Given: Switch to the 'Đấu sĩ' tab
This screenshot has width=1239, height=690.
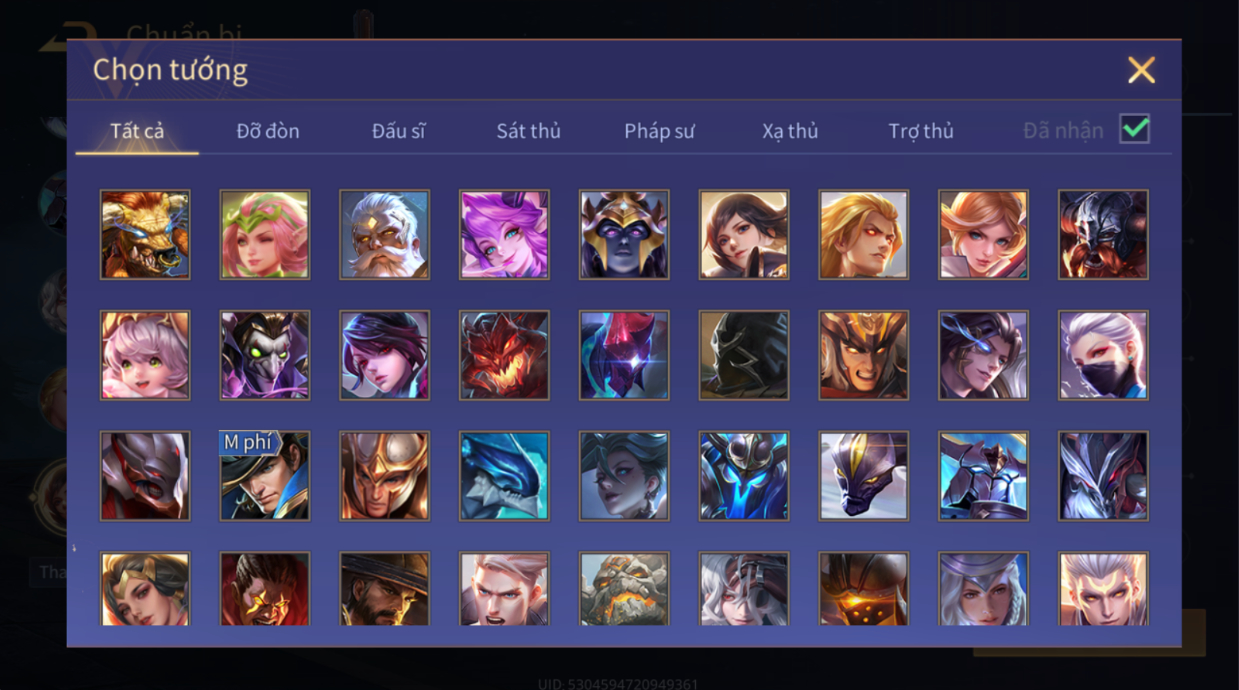Looking at the screenshot, I should coord(398,131).
